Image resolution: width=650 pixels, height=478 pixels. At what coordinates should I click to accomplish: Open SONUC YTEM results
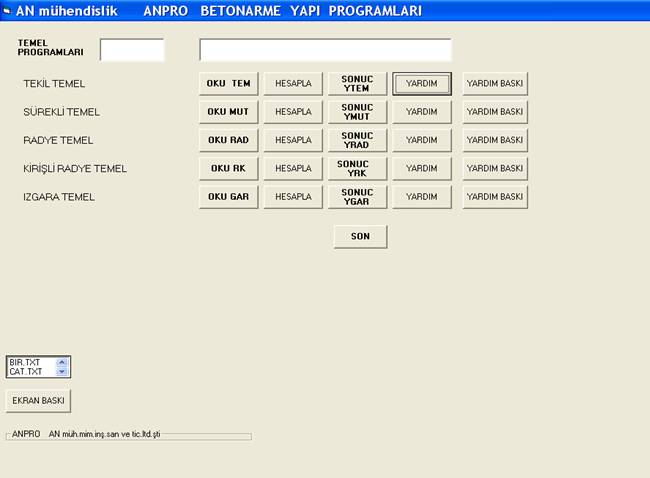click(x=357, y=84)
